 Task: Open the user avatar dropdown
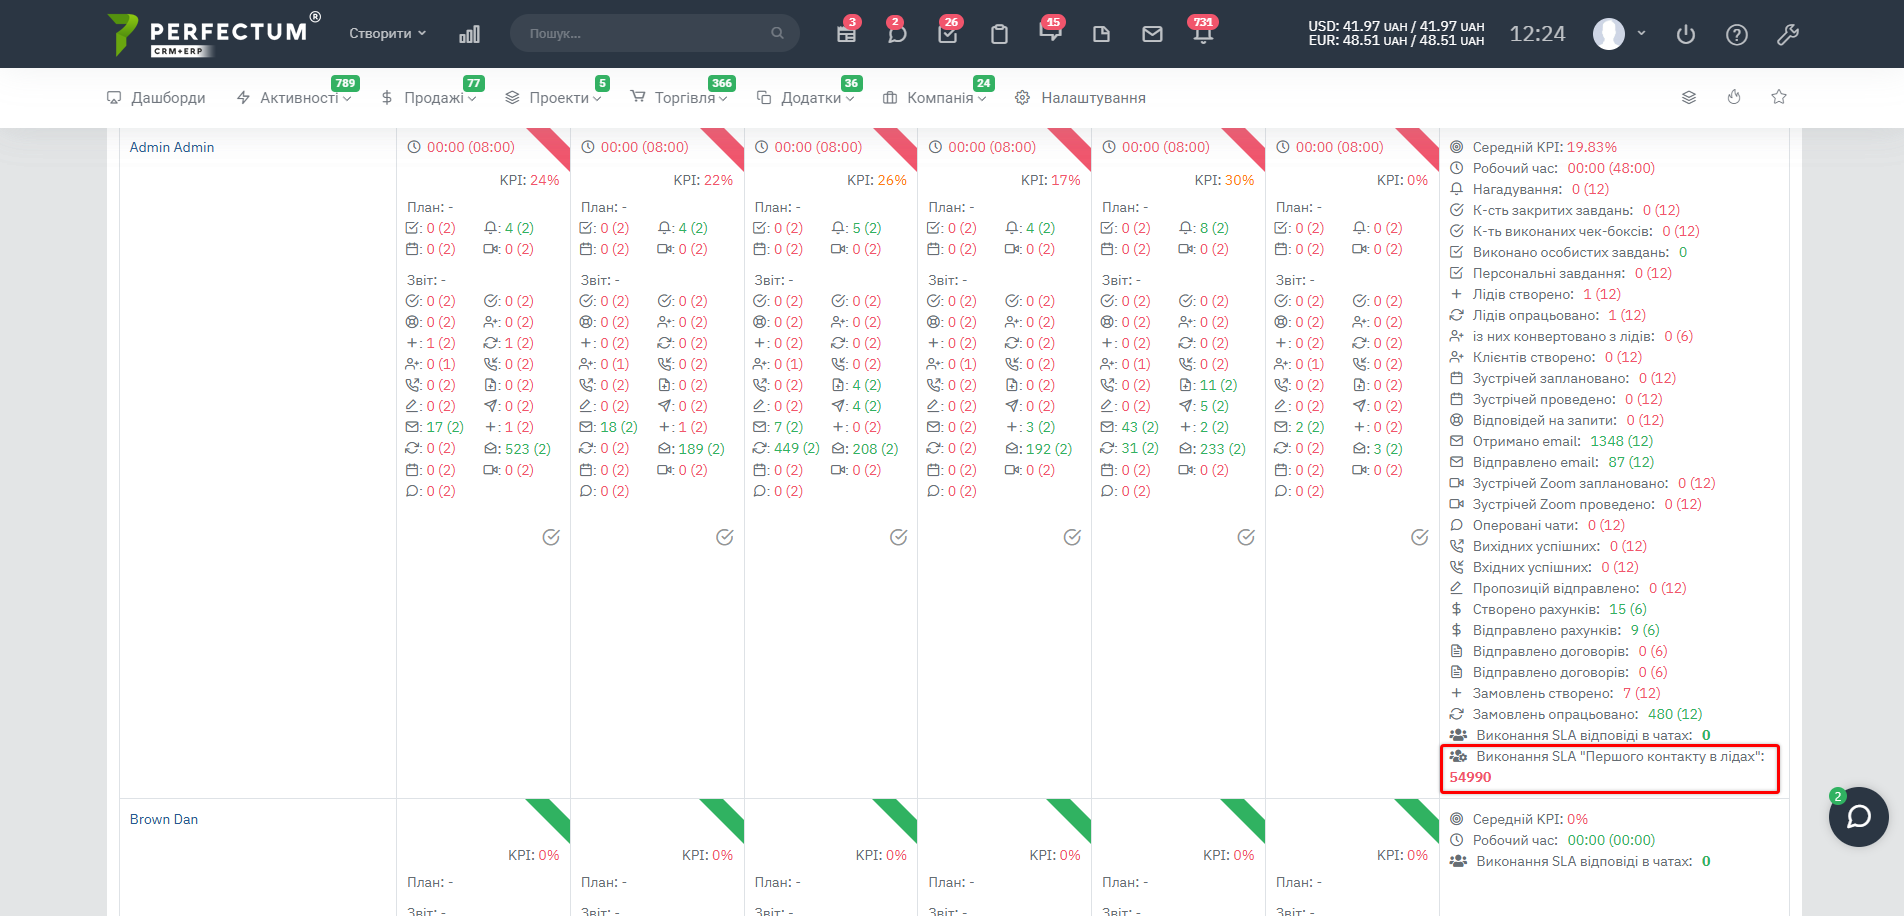1619,34
